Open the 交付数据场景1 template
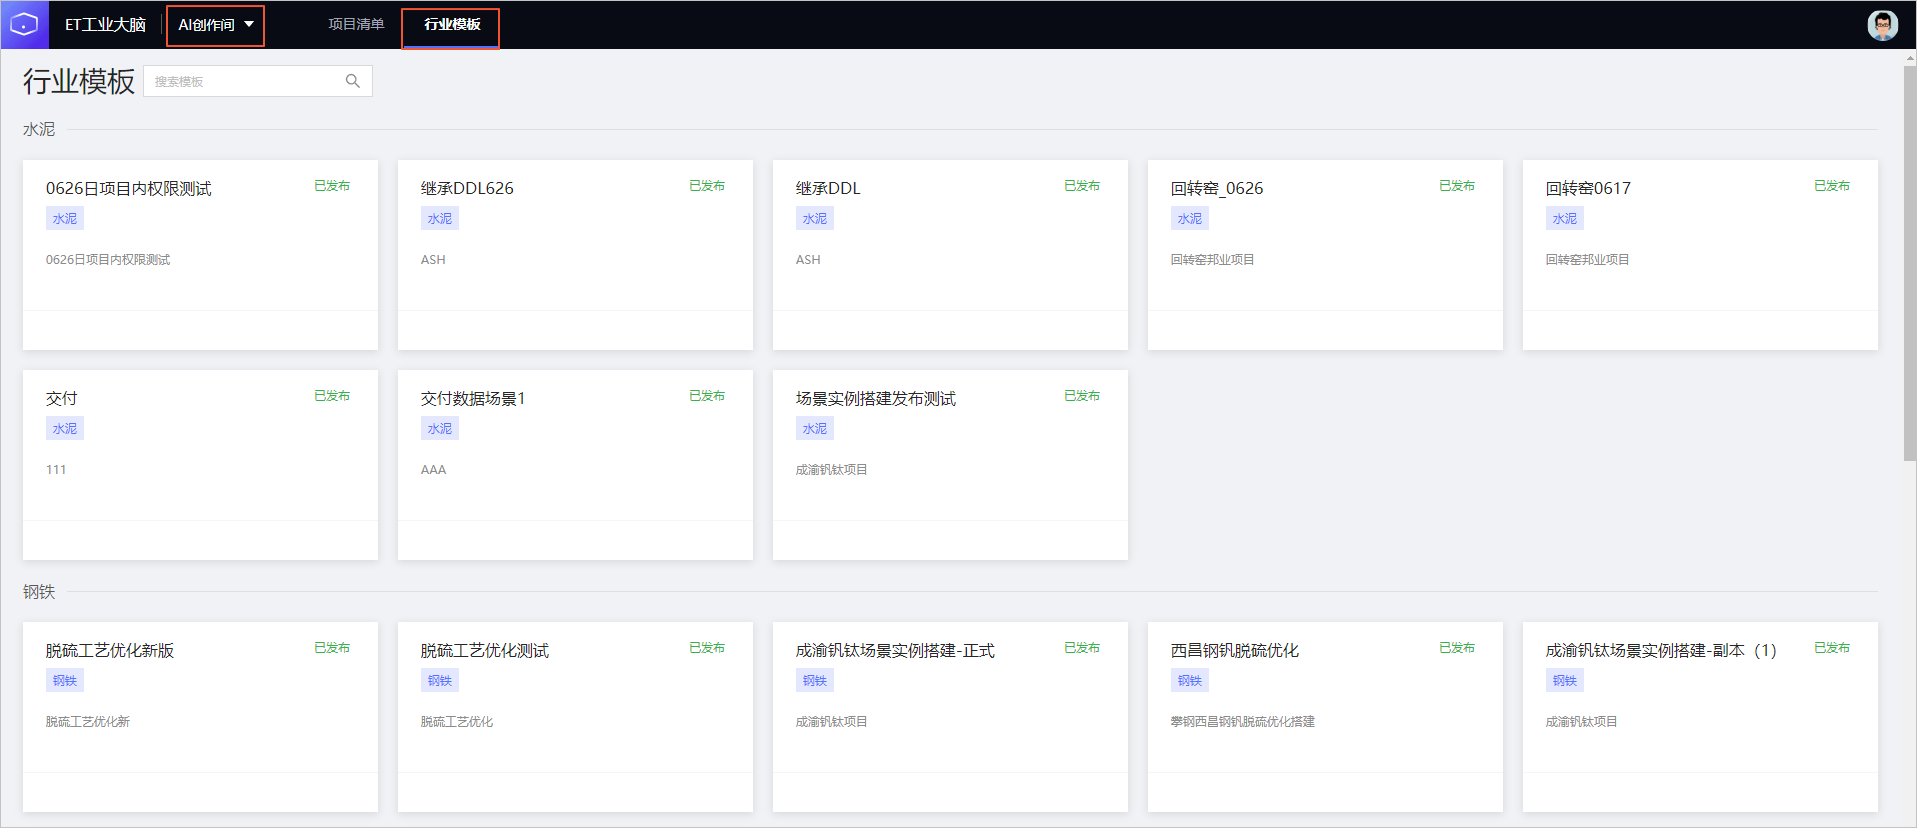 click(x=575, y=465)
